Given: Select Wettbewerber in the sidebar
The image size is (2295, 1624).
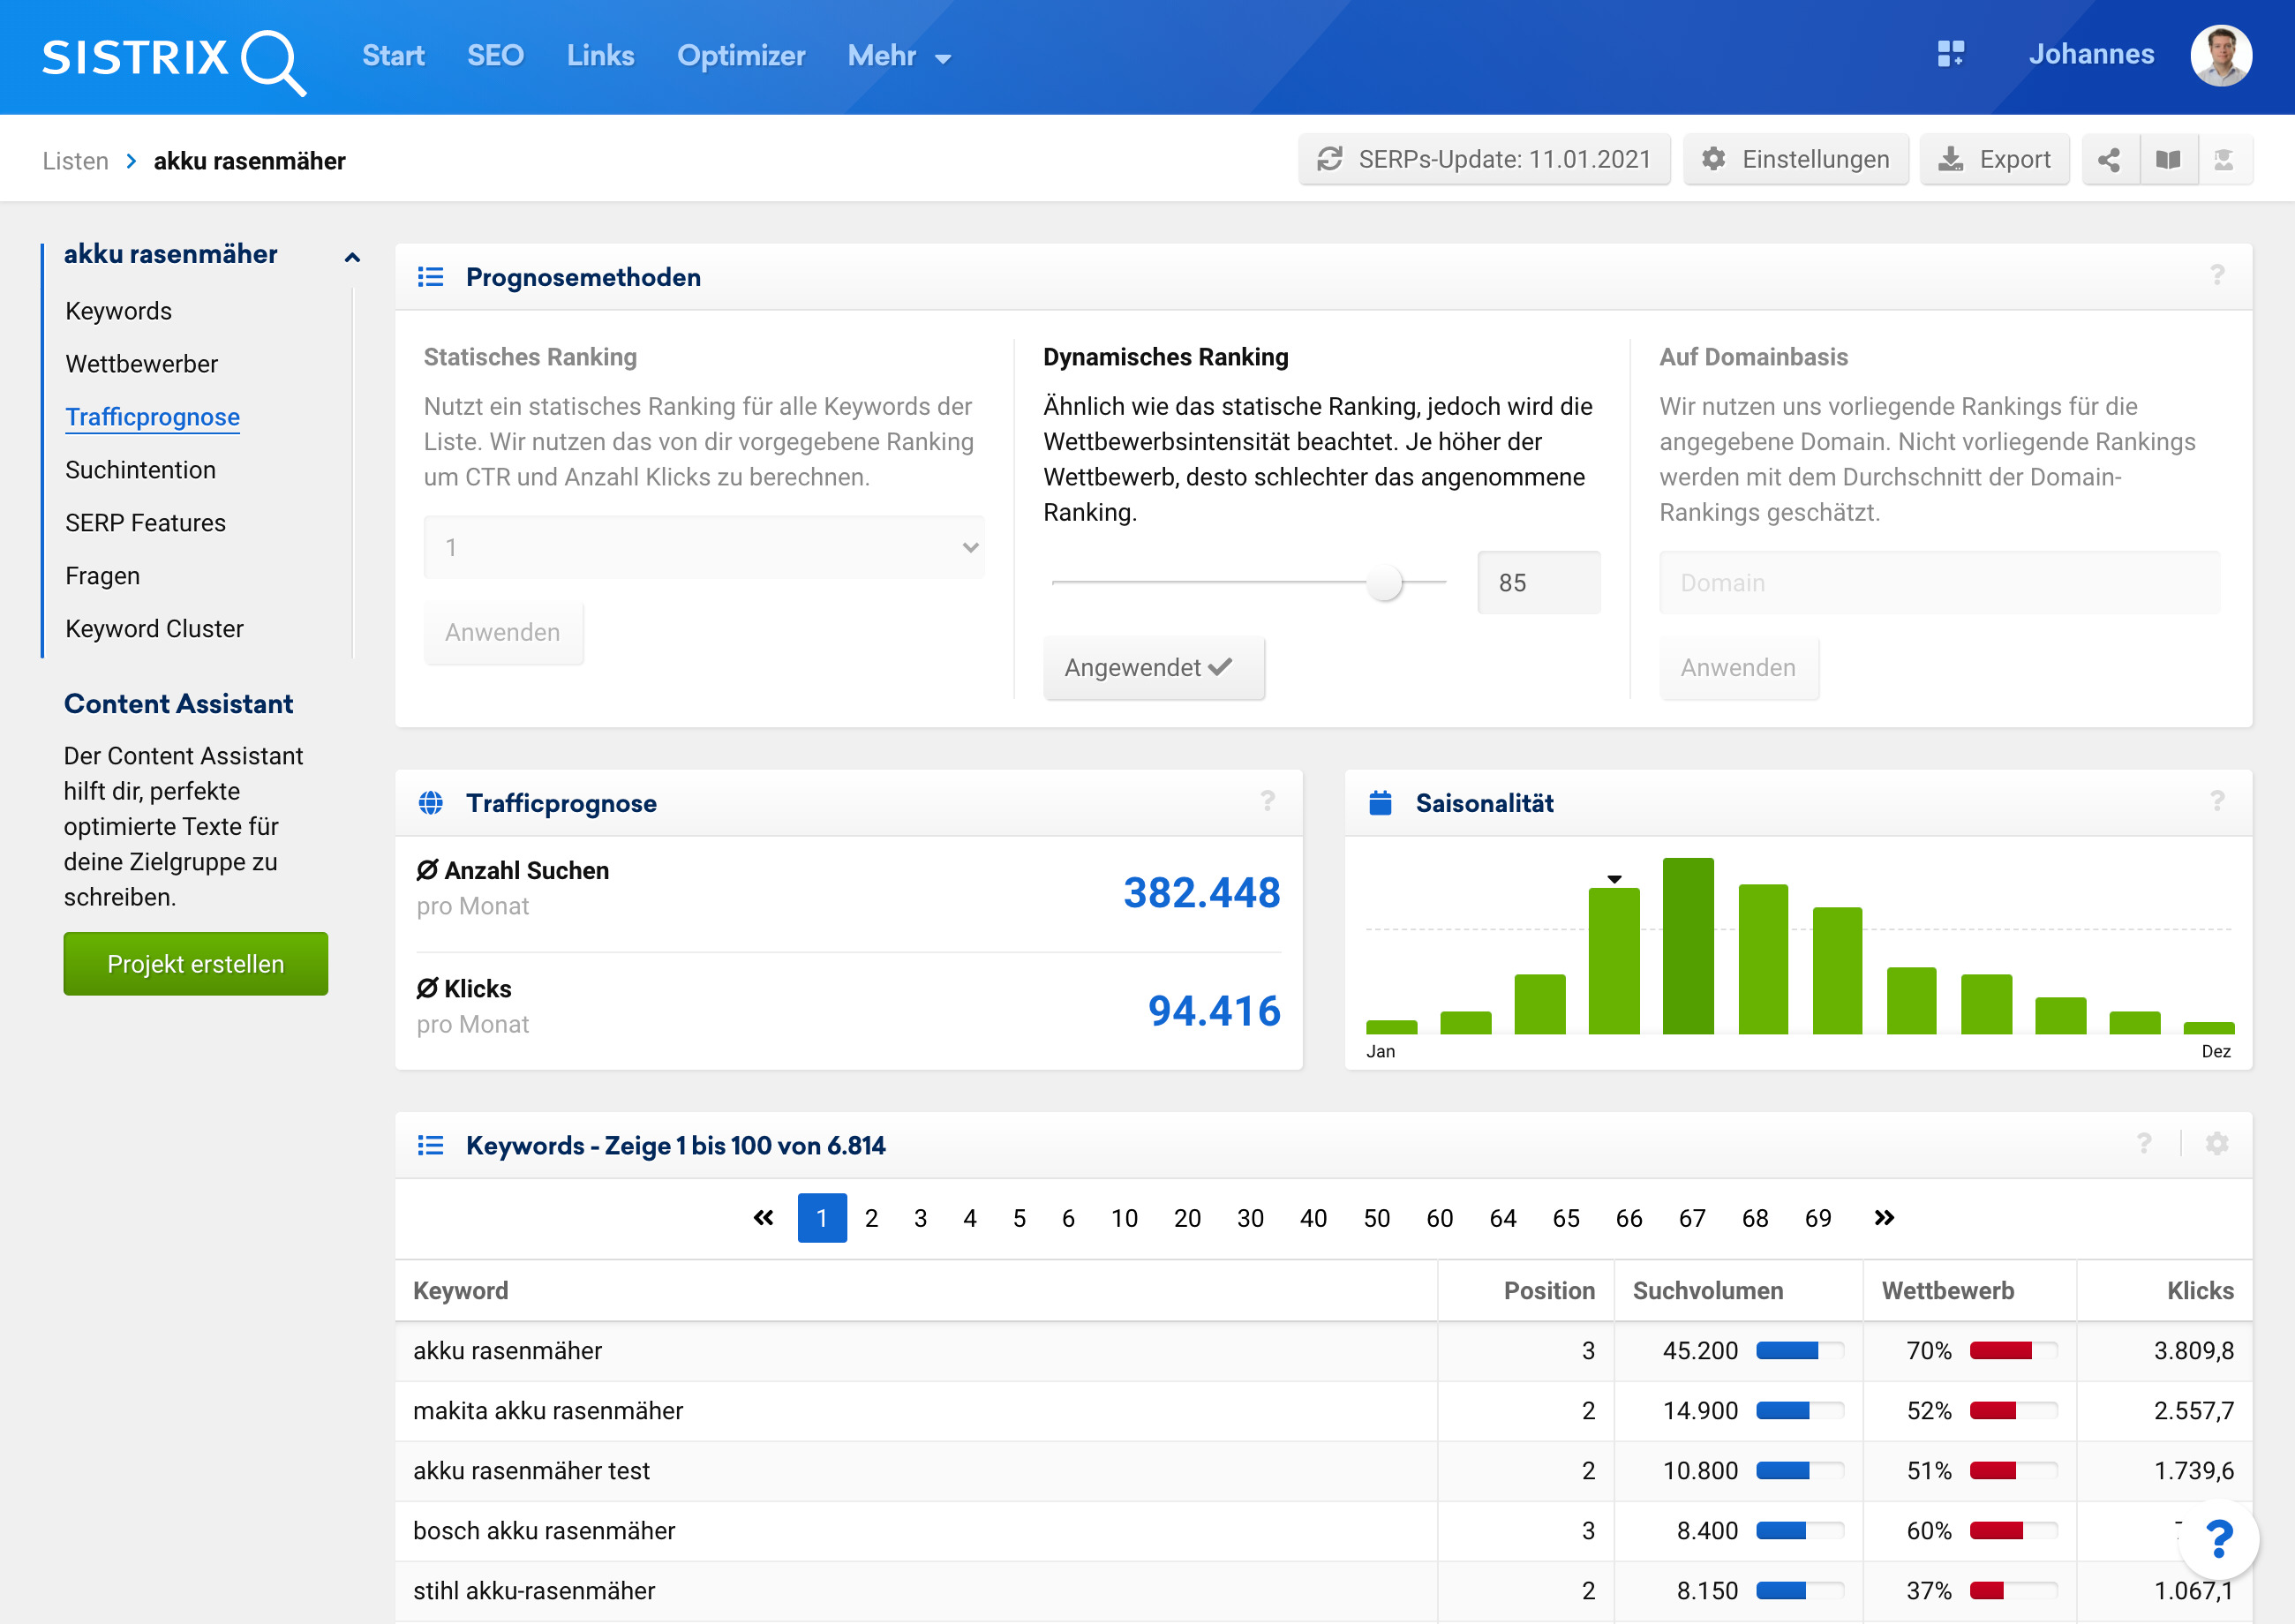Looking at the screenshot, I should pos(141,364).
